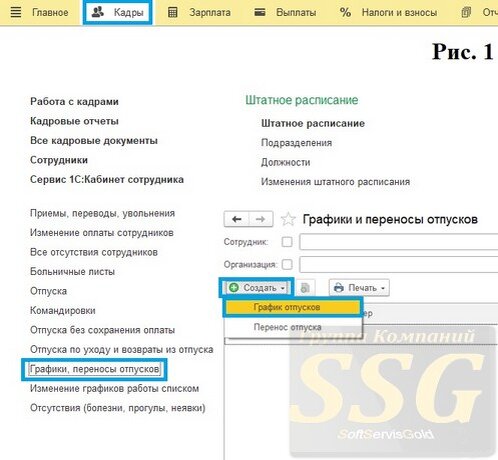Select Перенос отпуска from the menu
Image resolution: width=498 pixels, height=460 pixels.
click(x=287, y=327)
